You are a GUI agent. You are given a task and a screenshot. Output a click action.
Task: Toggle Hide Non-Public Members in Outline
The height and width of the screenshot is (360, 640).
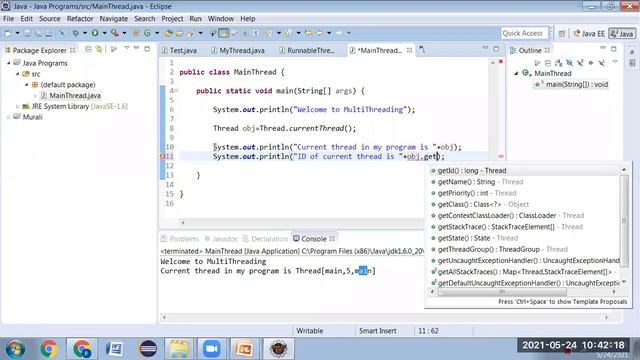click(x=591, y=63)
